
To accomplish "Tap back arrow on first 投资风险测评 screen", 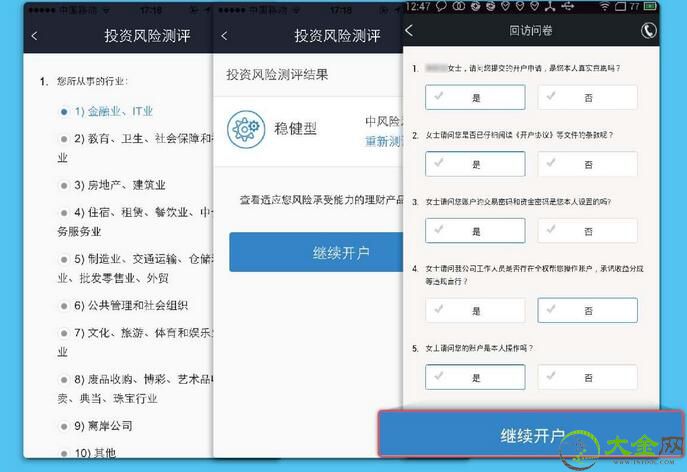I will (x=35, y=36).
